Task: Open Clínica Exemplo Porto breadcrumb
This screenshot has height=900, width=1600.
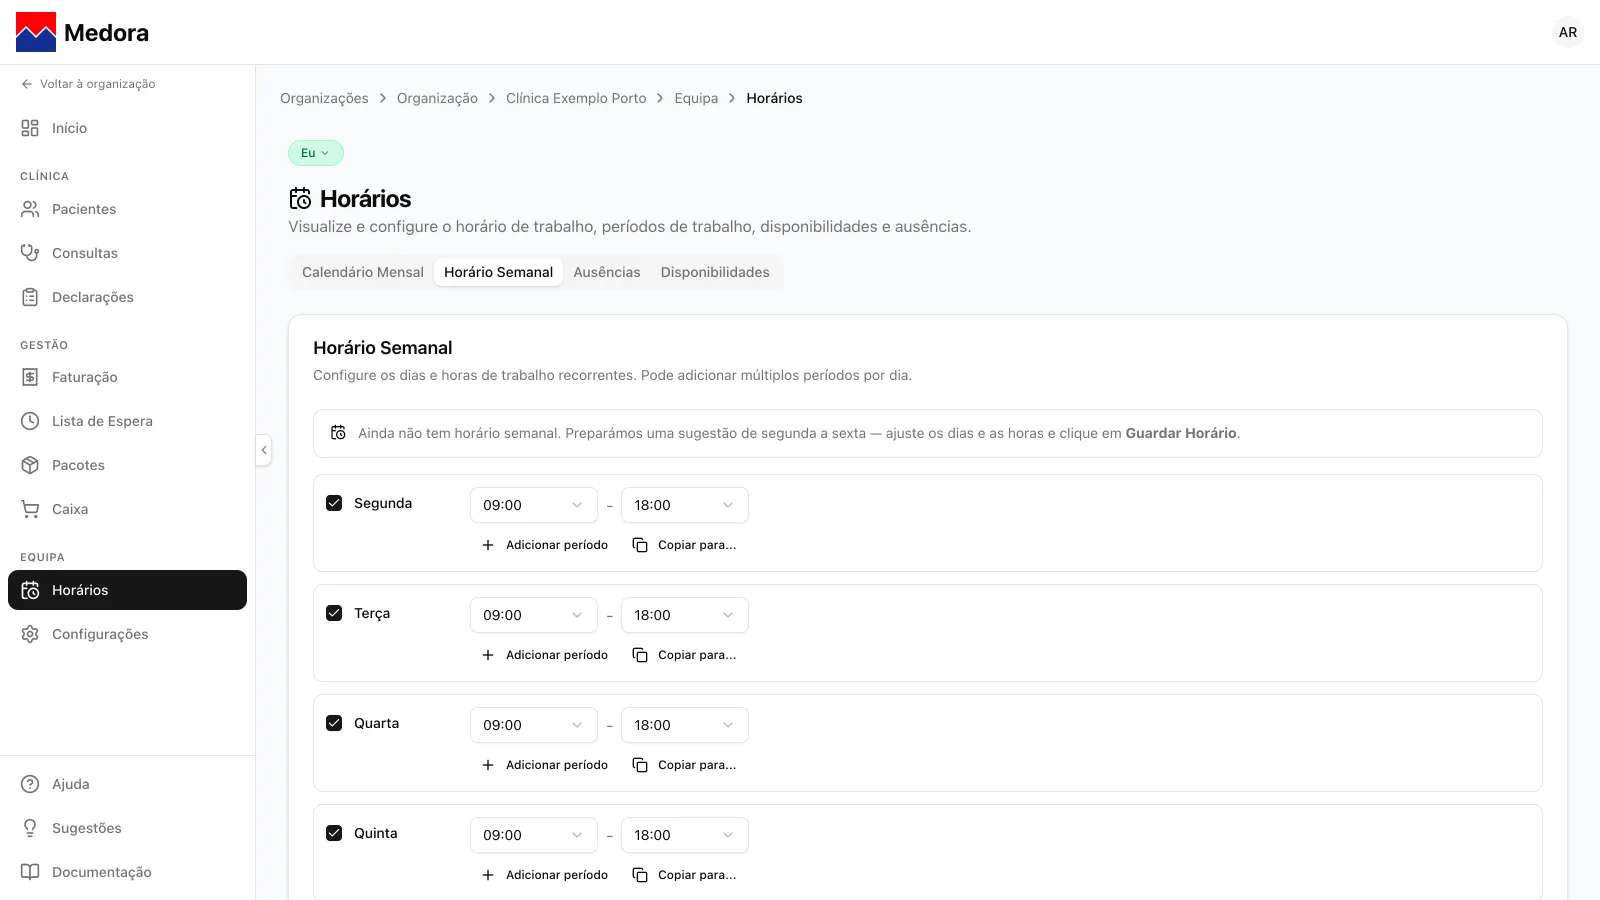Action: click(576, 98)
